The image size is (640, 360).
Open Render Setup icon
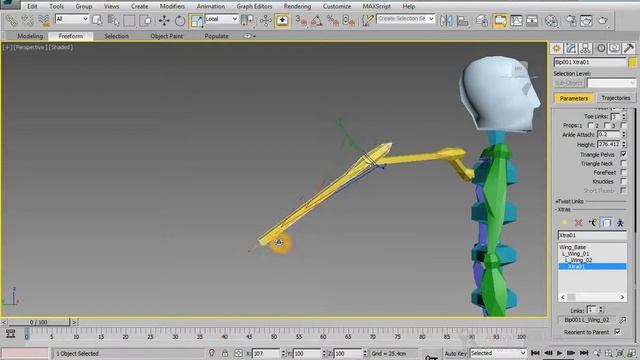[571, 20]
